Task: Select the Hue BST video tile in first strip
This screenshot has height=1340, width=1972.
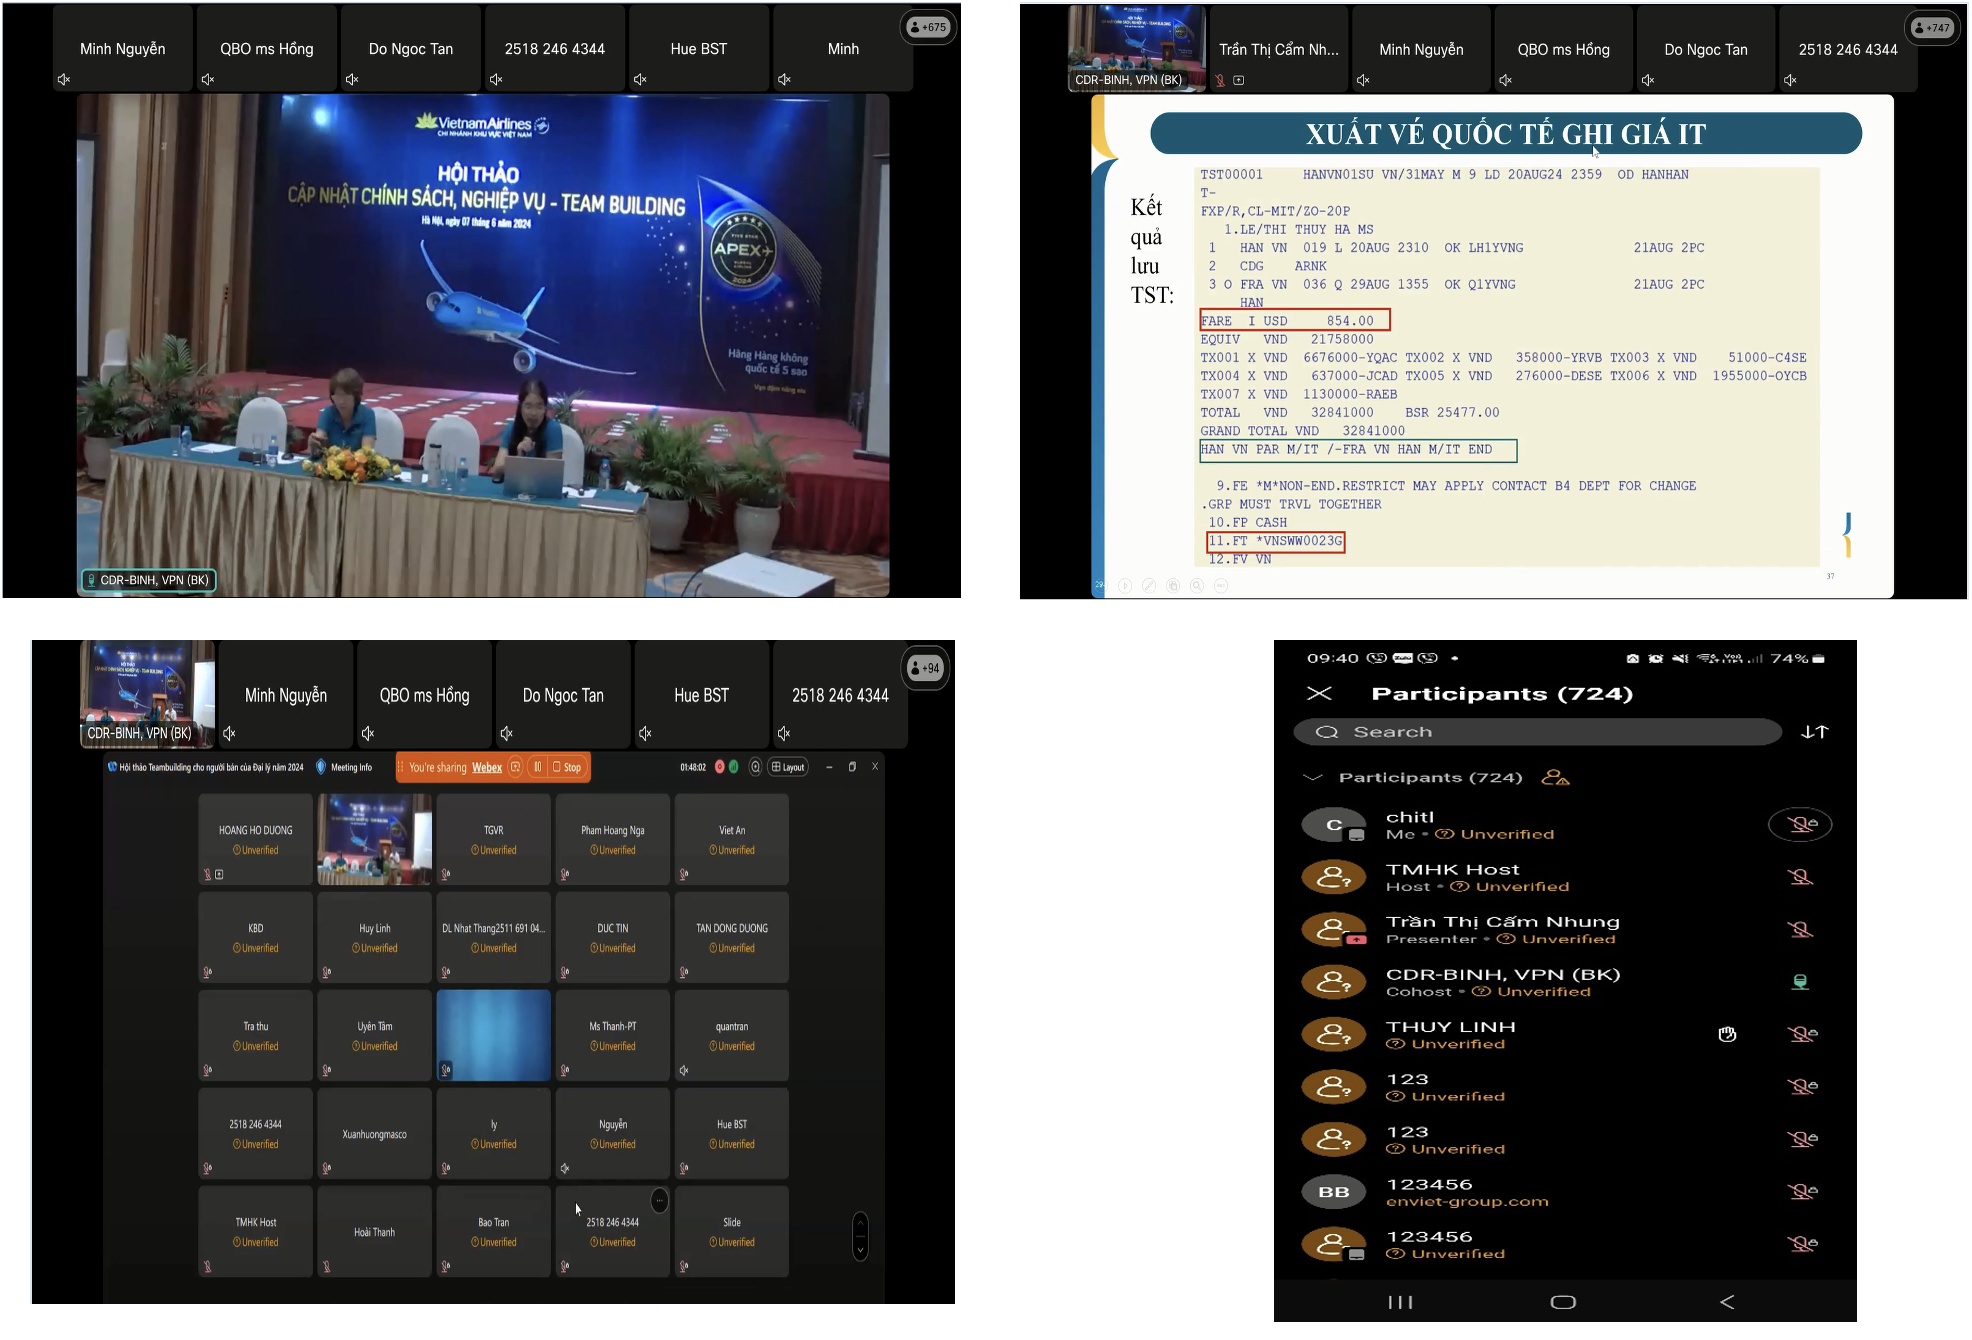Action: point(698,49)
